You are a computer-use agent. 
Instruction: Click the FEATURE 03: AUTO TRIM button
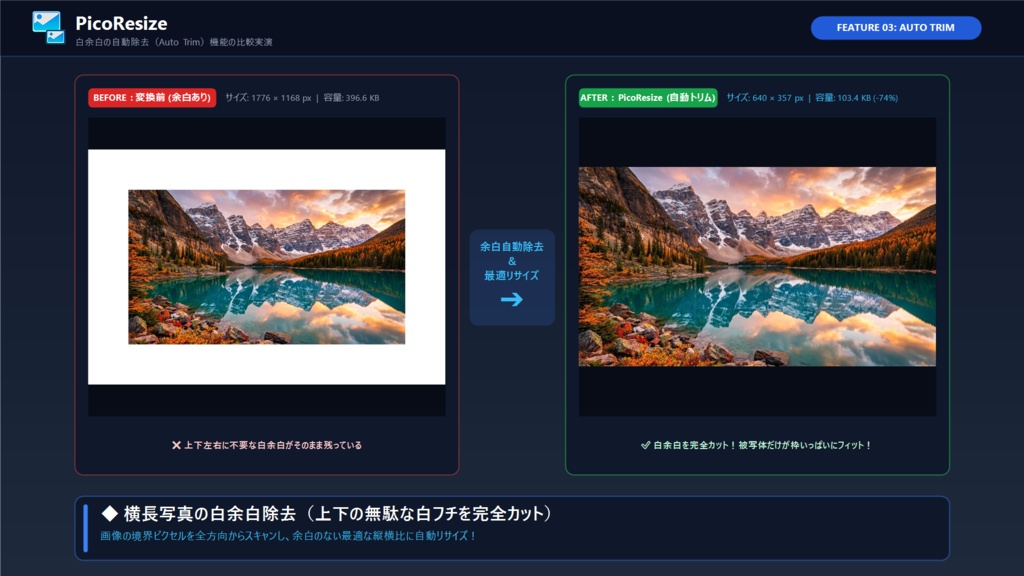(x=895, y=27)
